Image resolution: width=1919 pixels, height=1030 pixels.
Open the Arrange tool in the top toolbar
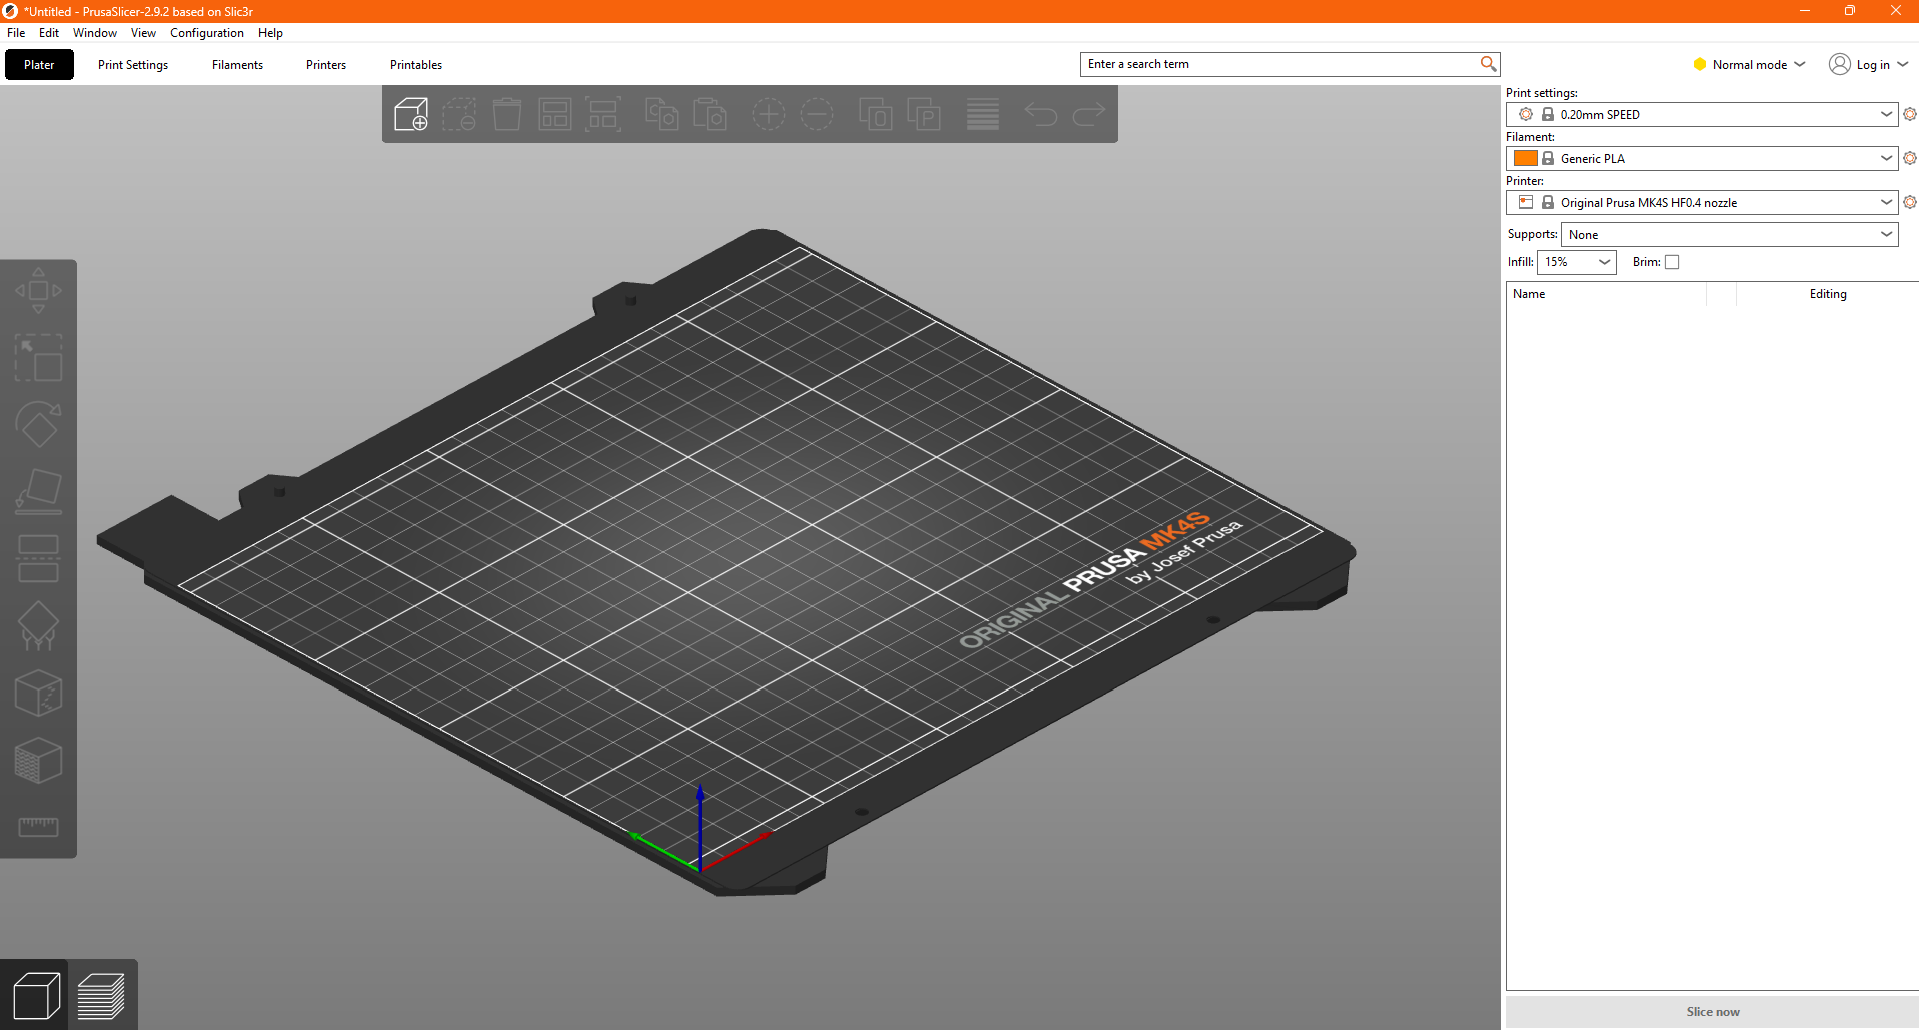tap(555, 114)
